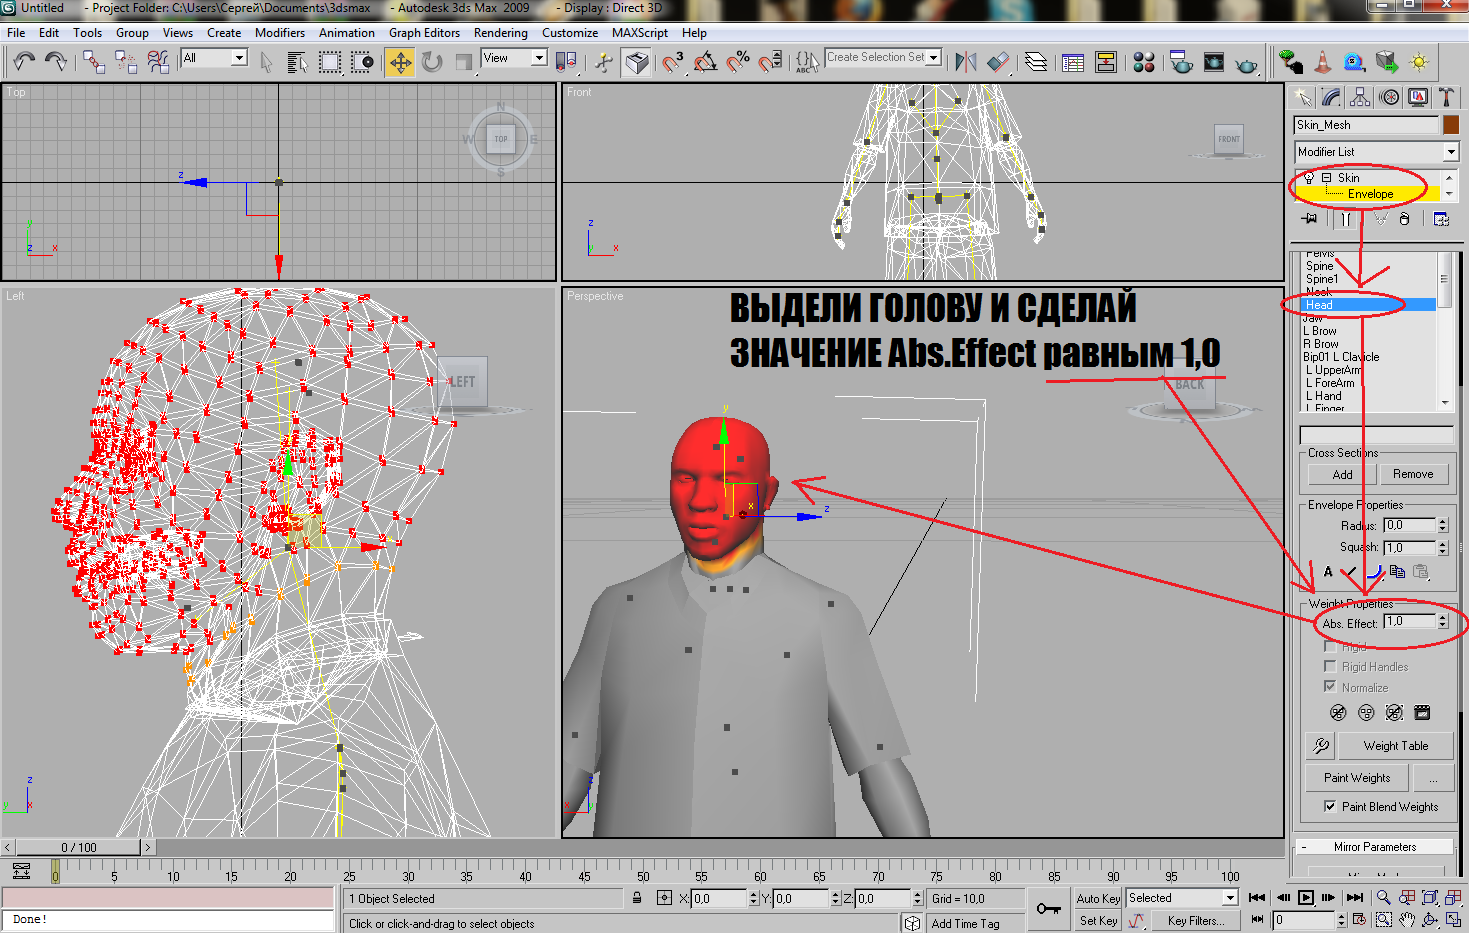Click the Add cross section button
The width and height of the screenshot is (1469, 933).
(1342, 475)
